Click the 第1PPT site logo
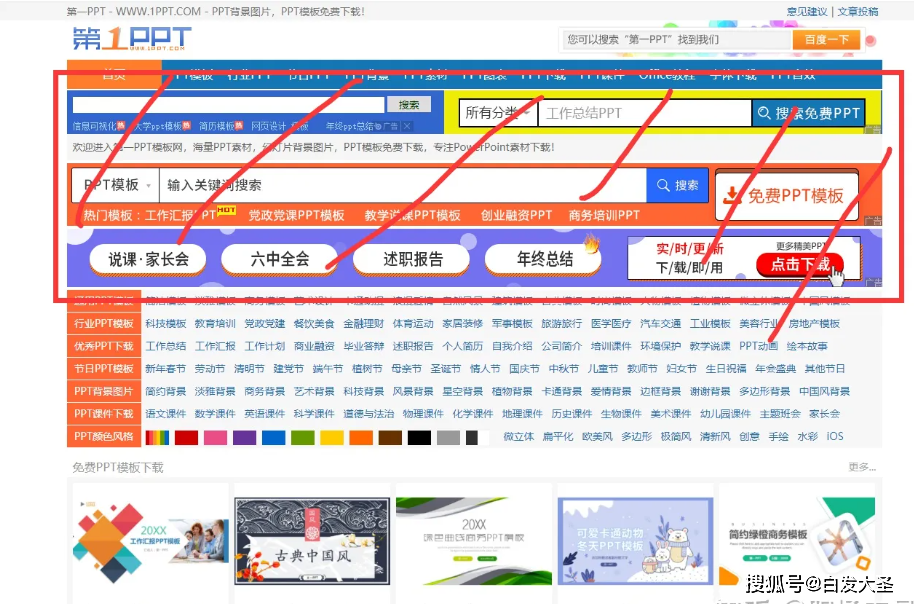914x604 pixels. pos(131,40)
